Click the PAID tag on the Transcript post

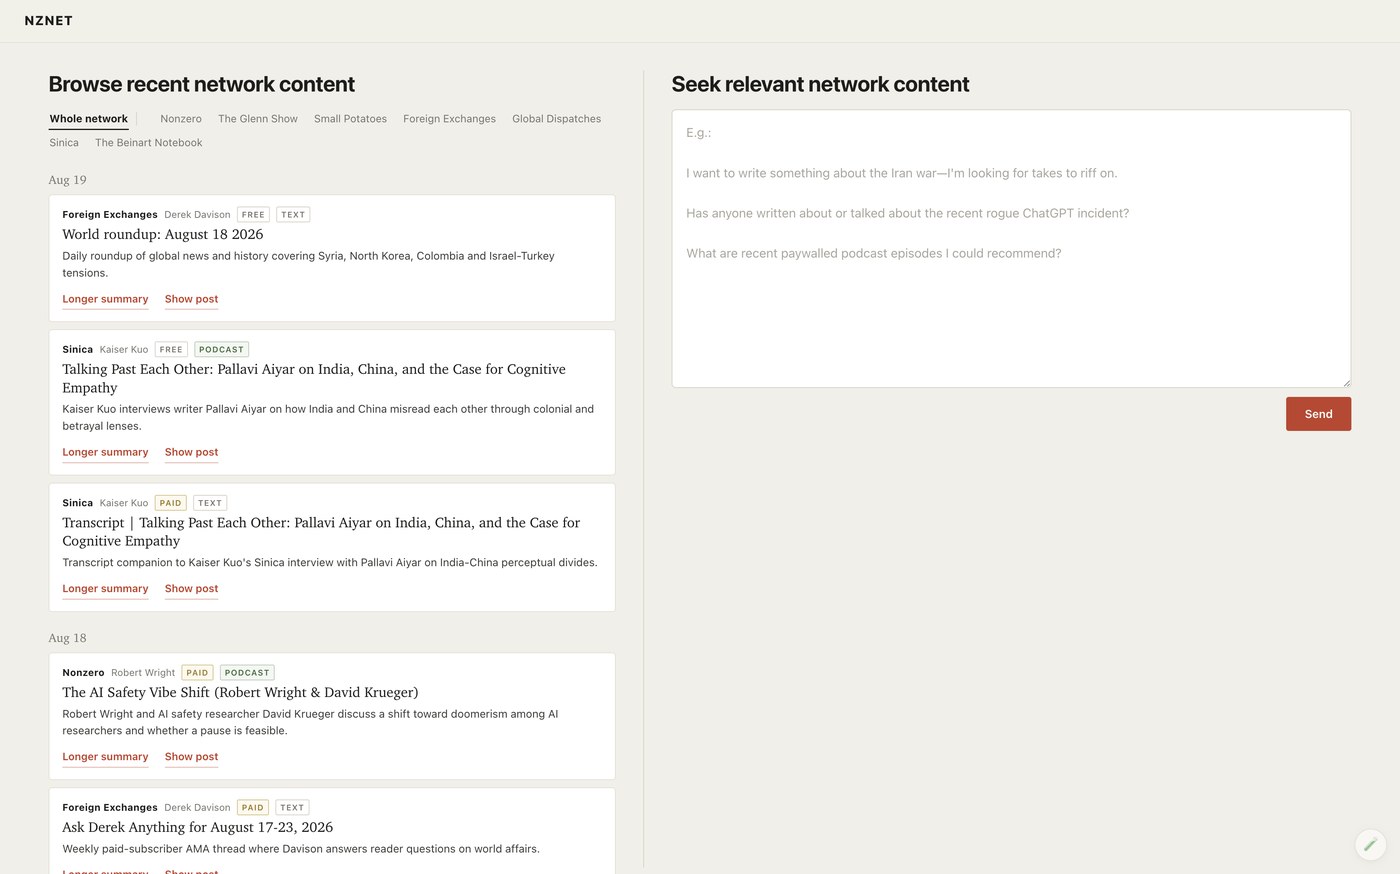point(171,503)
